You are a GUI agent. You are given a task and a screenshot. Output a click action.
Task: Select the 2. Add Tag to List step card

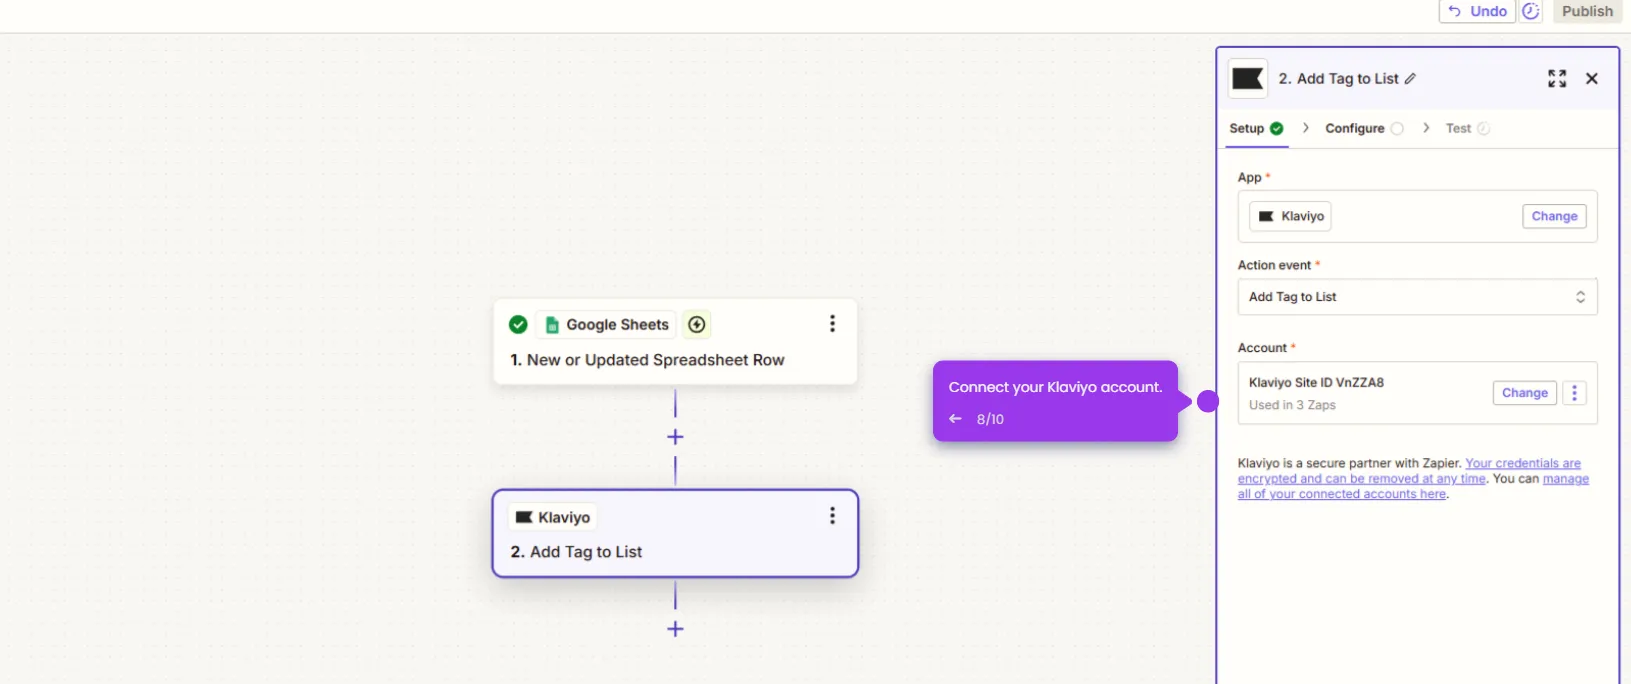point(675,533)
